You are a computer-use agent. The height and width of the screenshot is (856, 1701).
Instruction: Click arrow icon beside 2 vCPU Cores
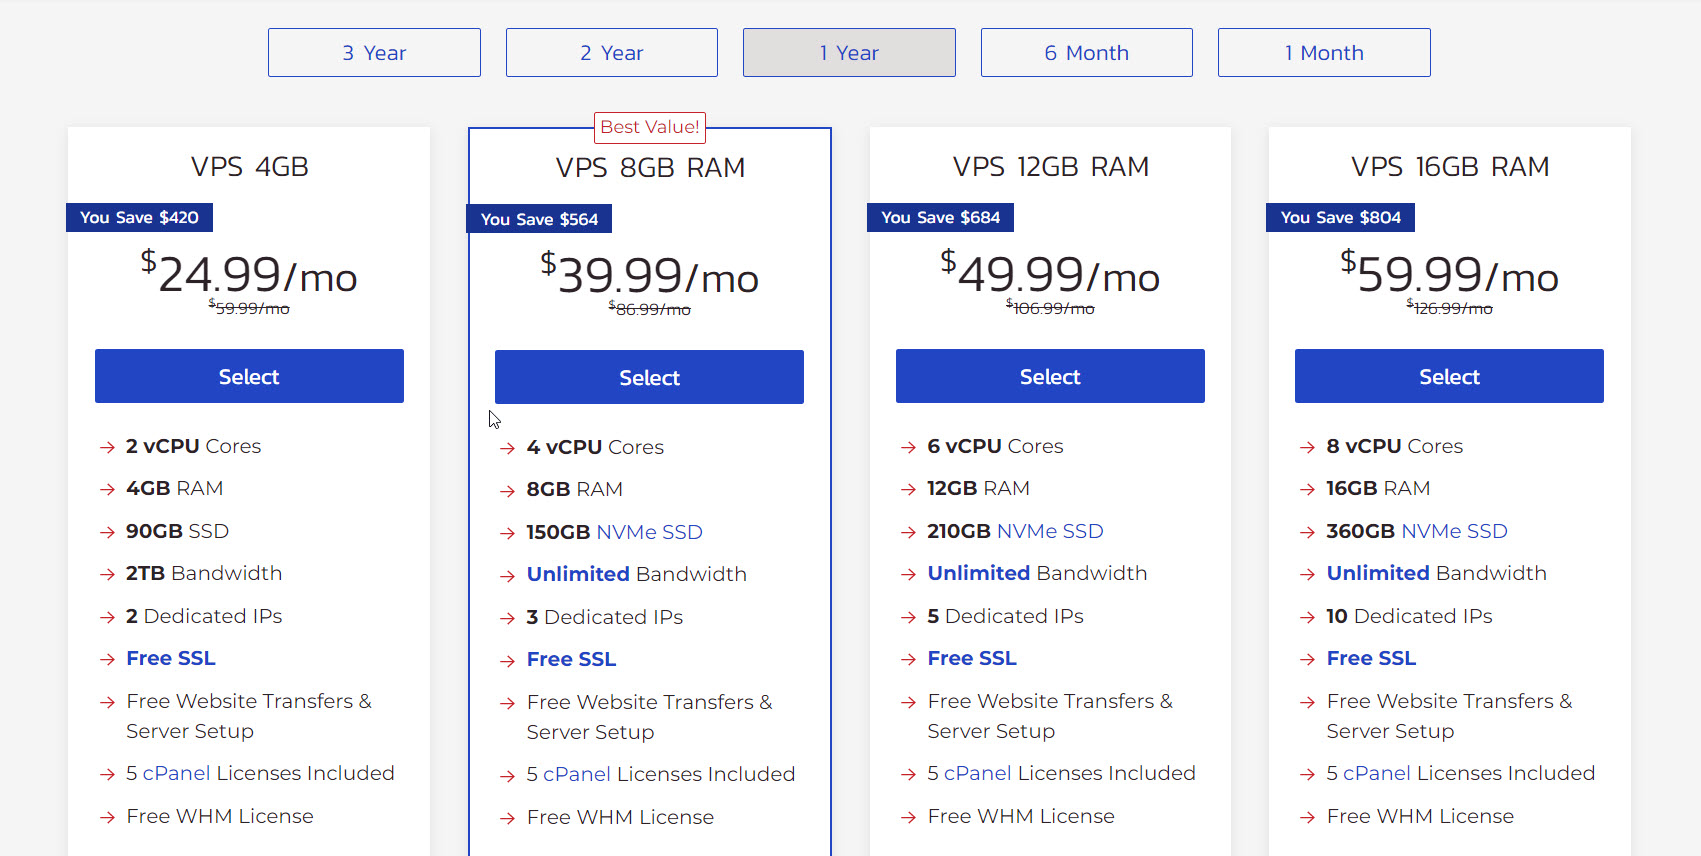pyautogui.click(x=108, y=447)
